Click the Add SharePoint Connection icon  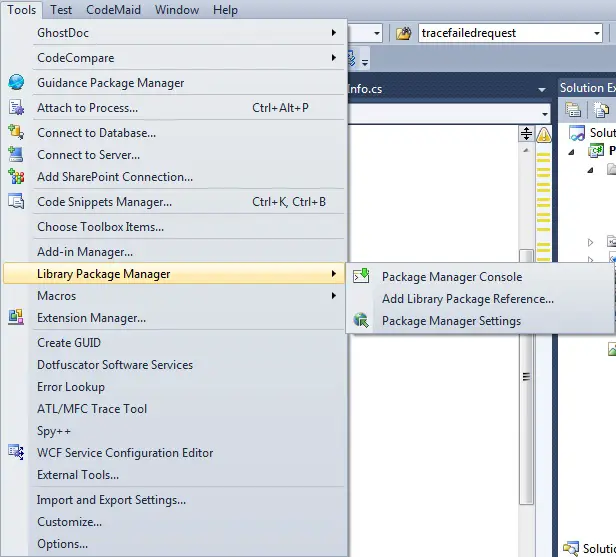pos(16,176)
